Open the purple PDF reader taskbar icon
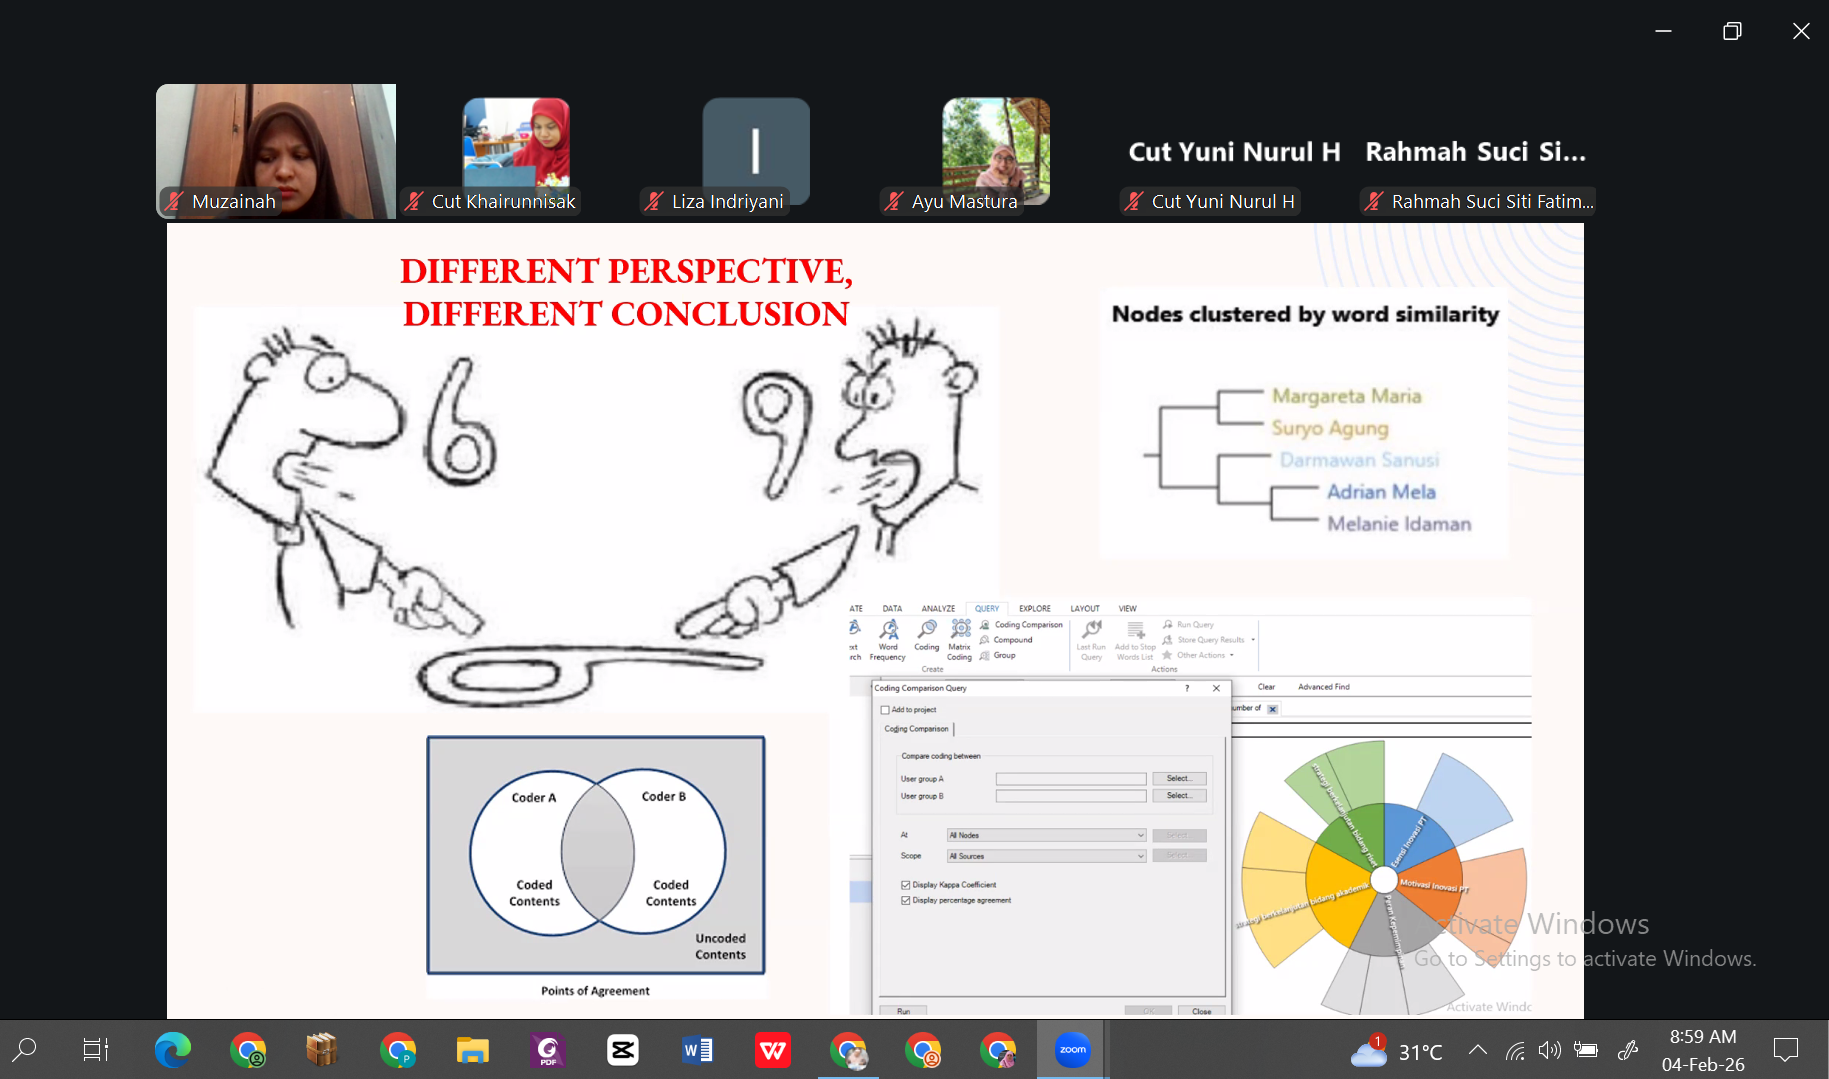This screenshot has width=1829, height=1079. 547,1050
